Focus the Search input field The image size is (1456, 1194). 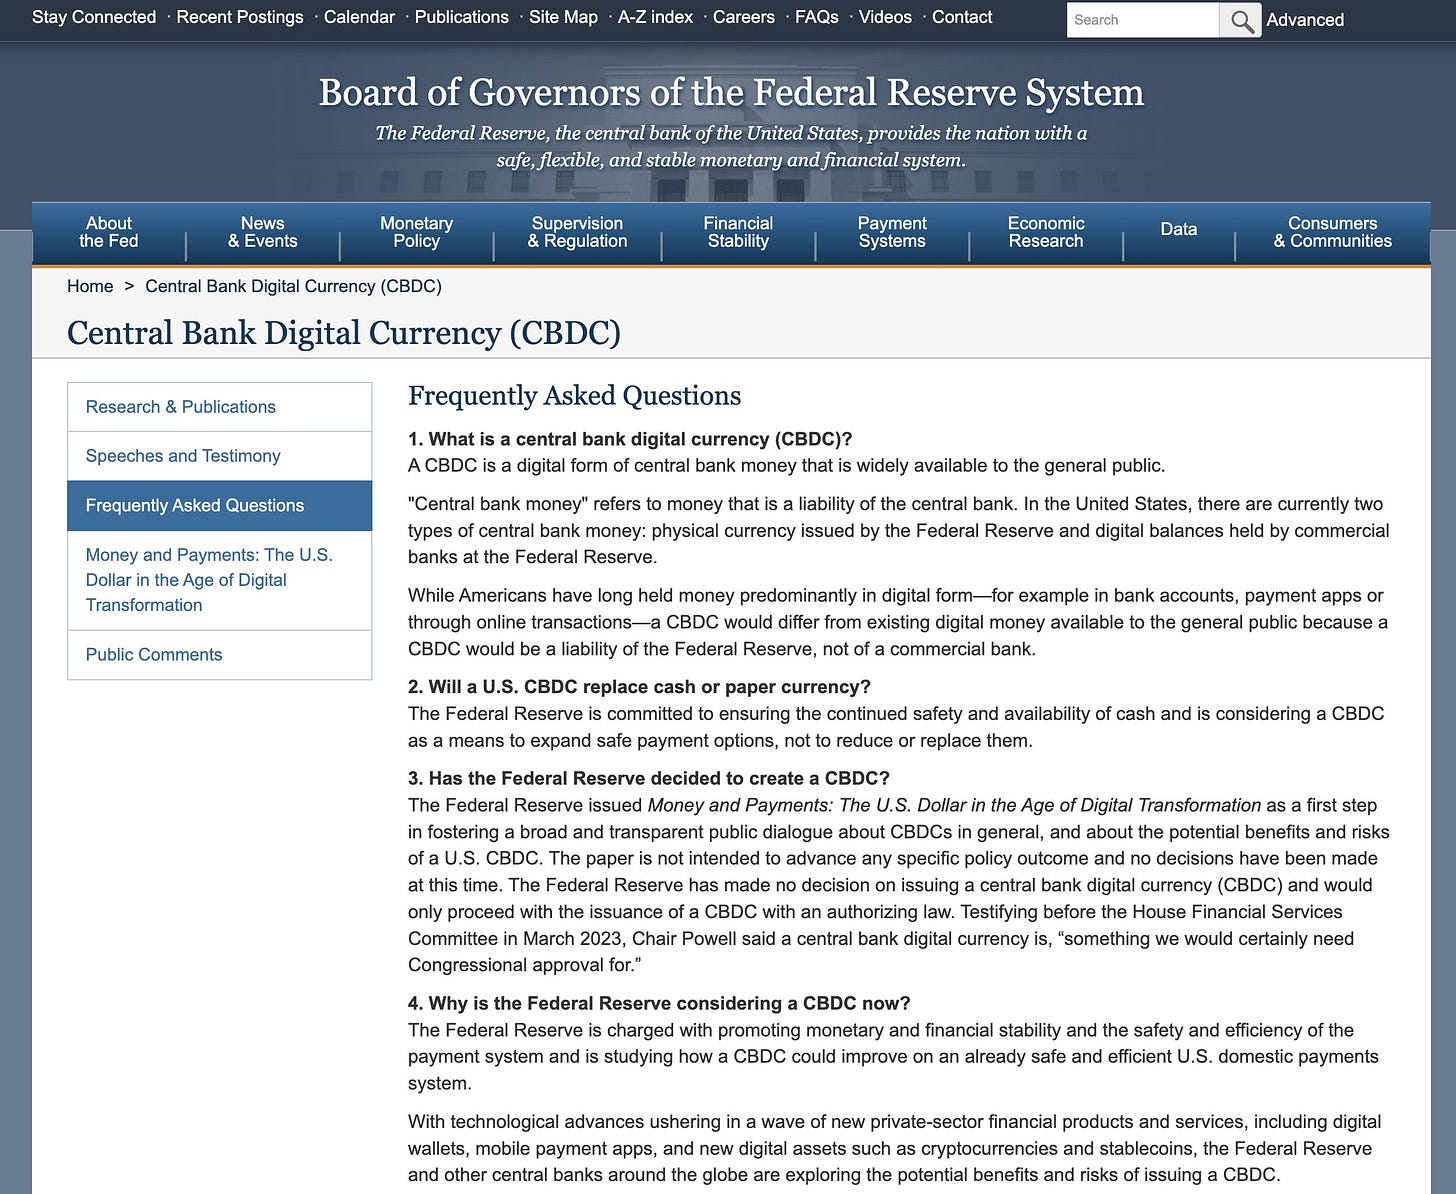click(1143, 20)
